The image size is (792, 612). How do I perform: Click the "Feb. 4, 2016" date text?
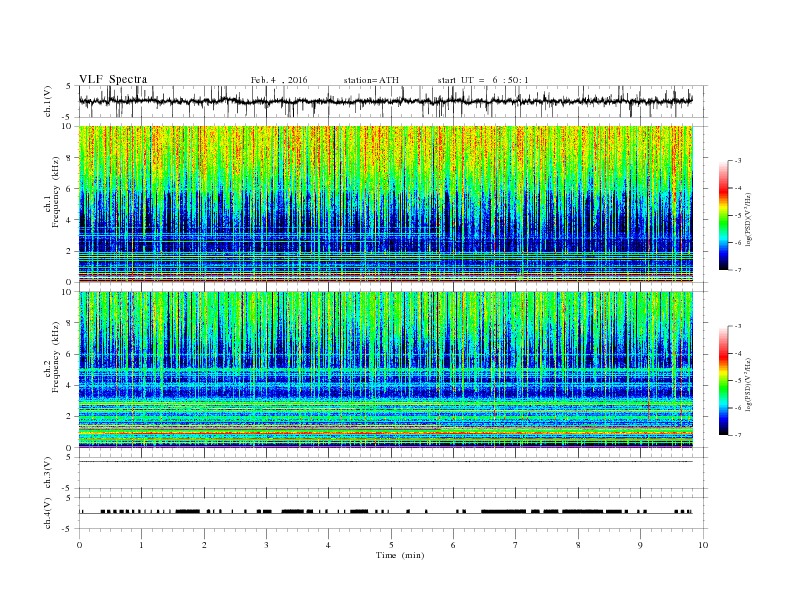pos(279,80)
